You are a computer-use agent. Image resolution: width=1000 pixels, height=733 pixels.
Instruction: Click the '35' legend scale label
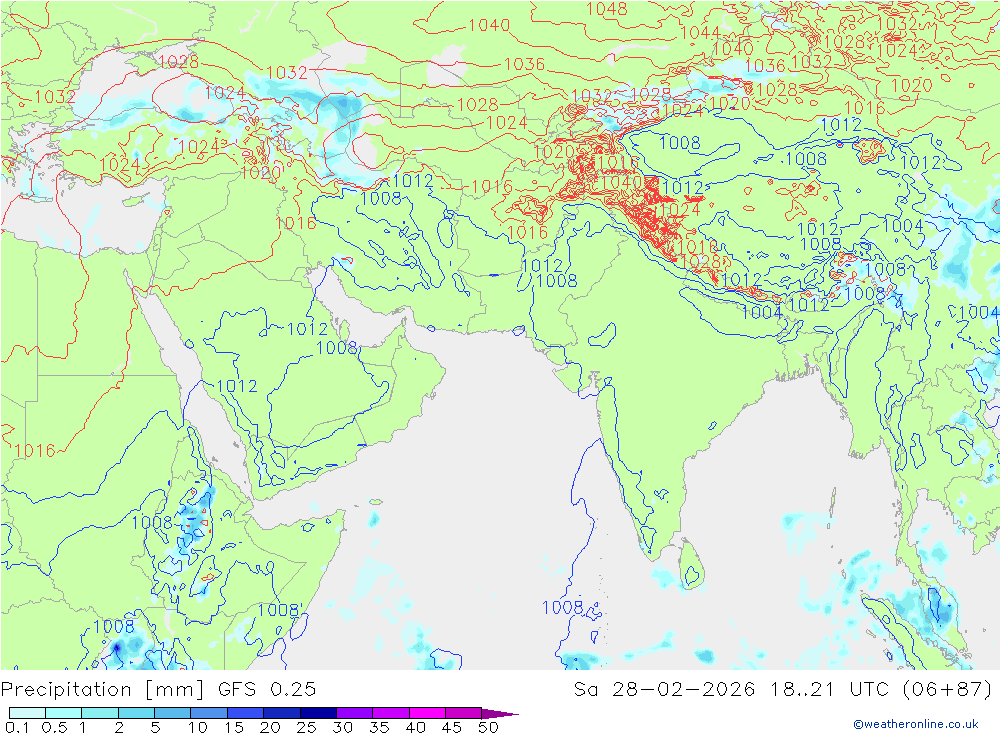[x=379, y=727]
